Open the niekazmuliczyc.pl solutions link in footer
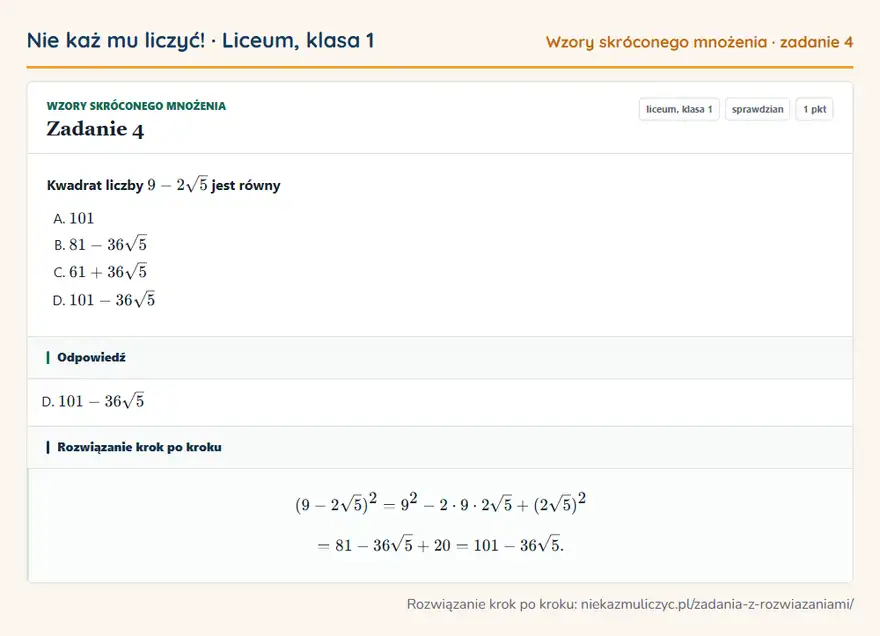The image size is (880, 636). coord(630,604)
